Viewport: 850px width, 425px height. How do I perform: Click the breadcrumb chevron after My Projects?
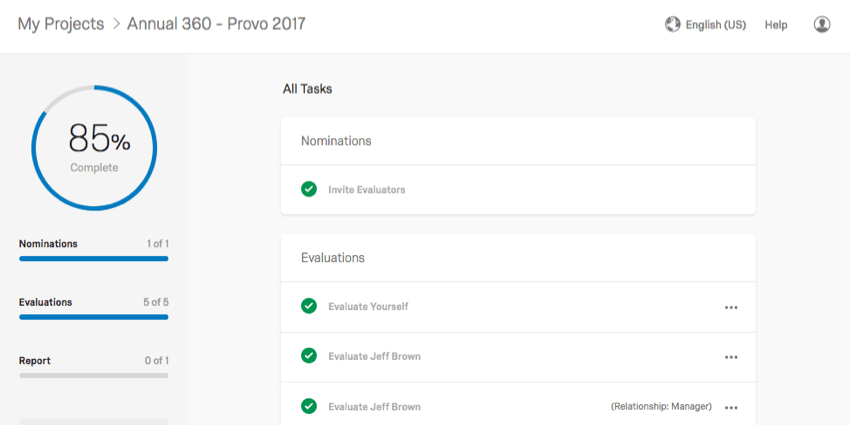coord(115,24)
